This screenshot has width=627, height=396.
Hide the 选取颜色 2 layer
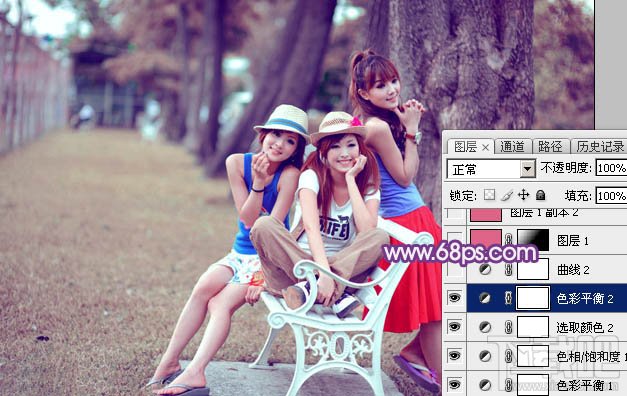454,327
